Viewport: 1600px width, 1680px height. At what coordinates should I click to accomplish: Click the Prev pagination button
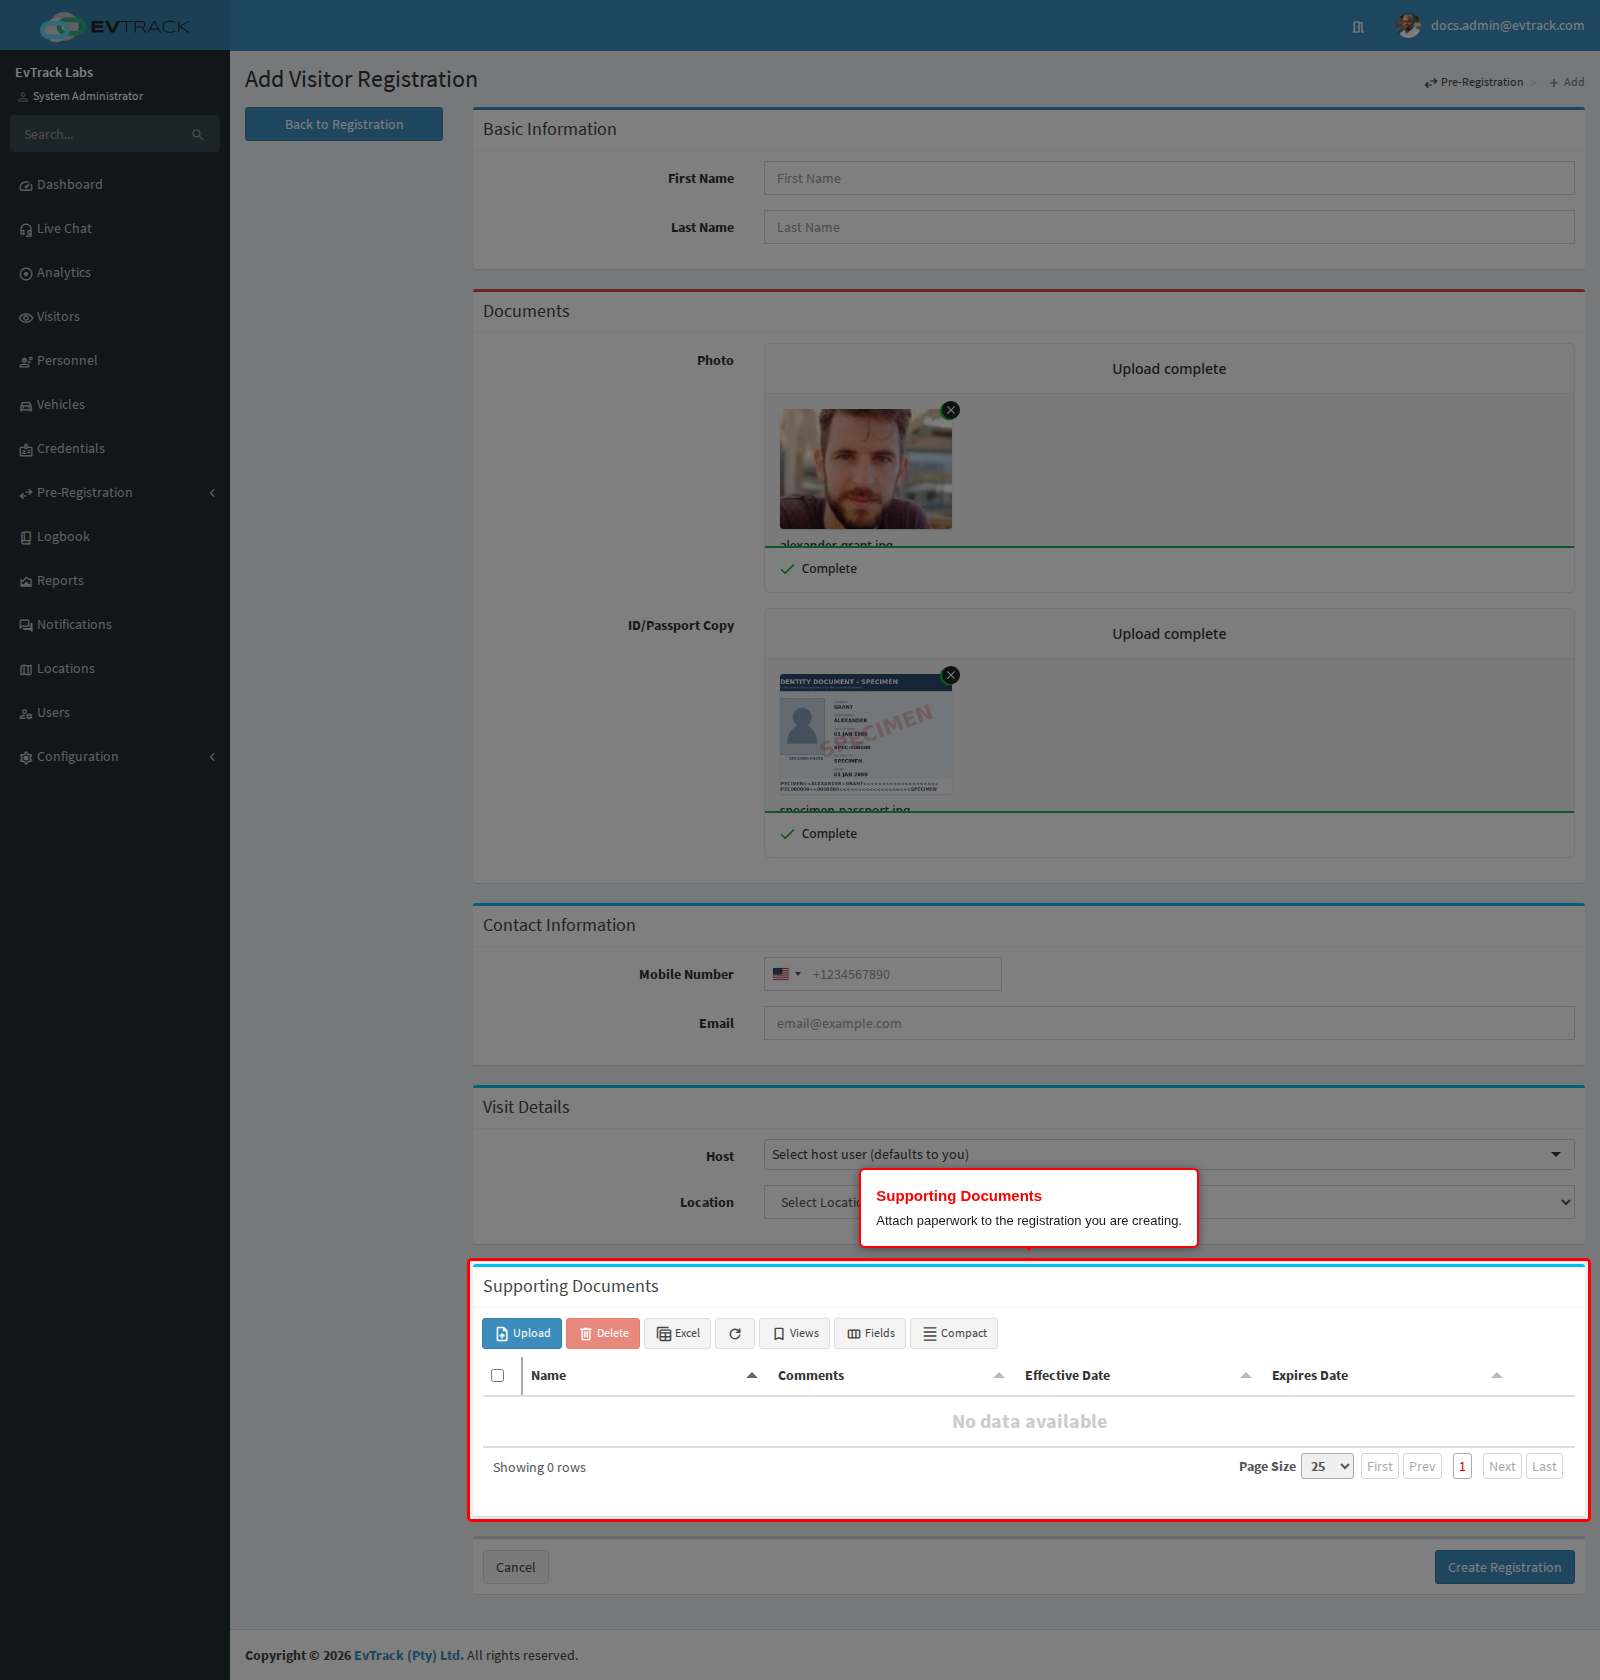(1422, 1466)
